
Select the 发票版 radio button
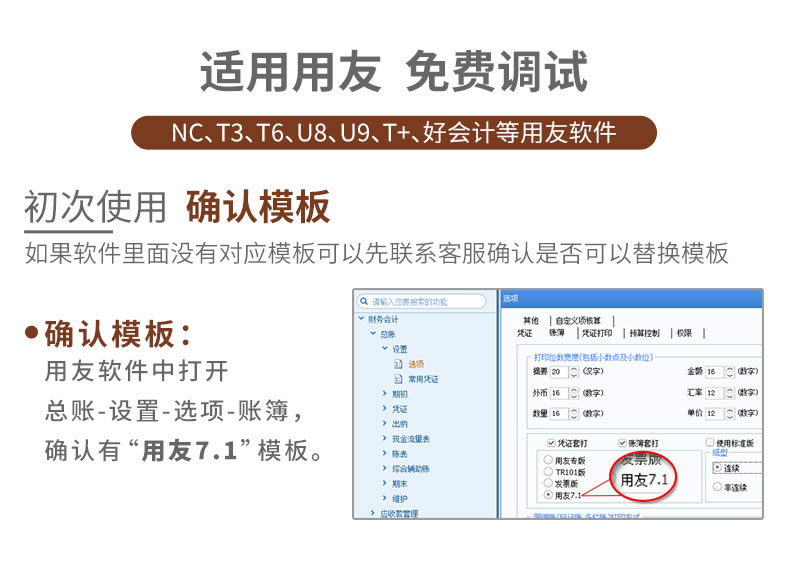tap(548, 483)
